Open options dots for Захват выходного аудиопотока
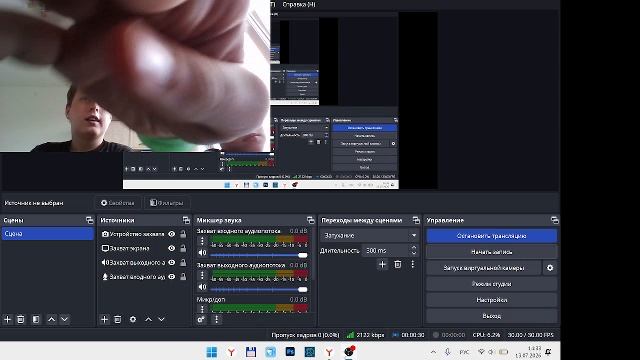This screenshot has width=640, height=360. 202,276
